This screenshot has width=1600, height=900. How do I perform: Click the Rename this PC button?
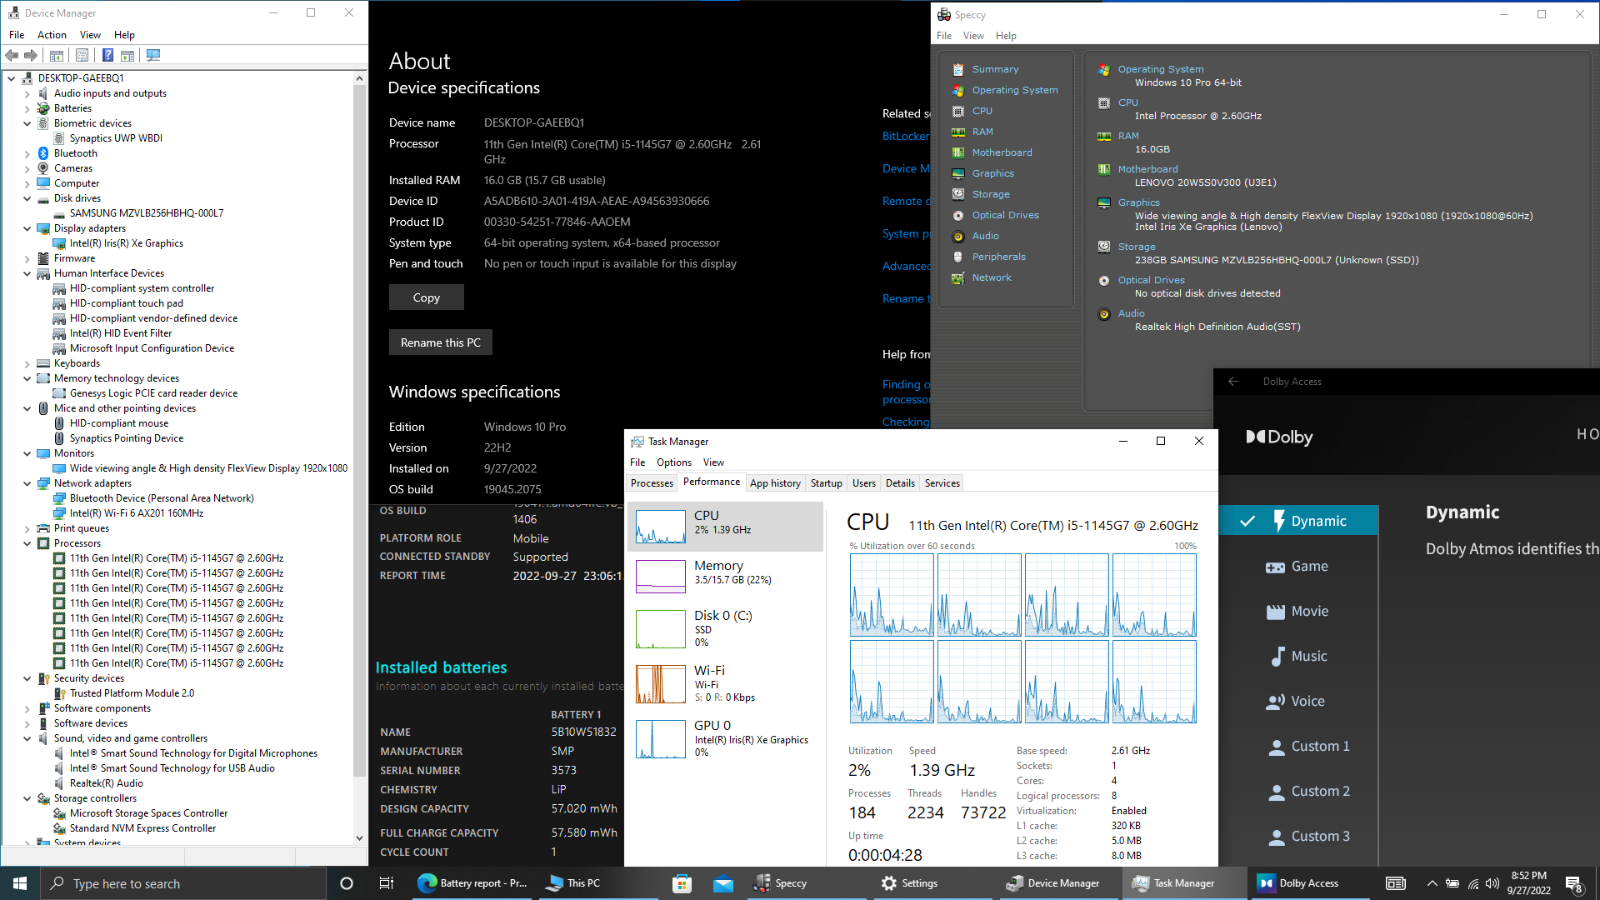tap(440, 342)
